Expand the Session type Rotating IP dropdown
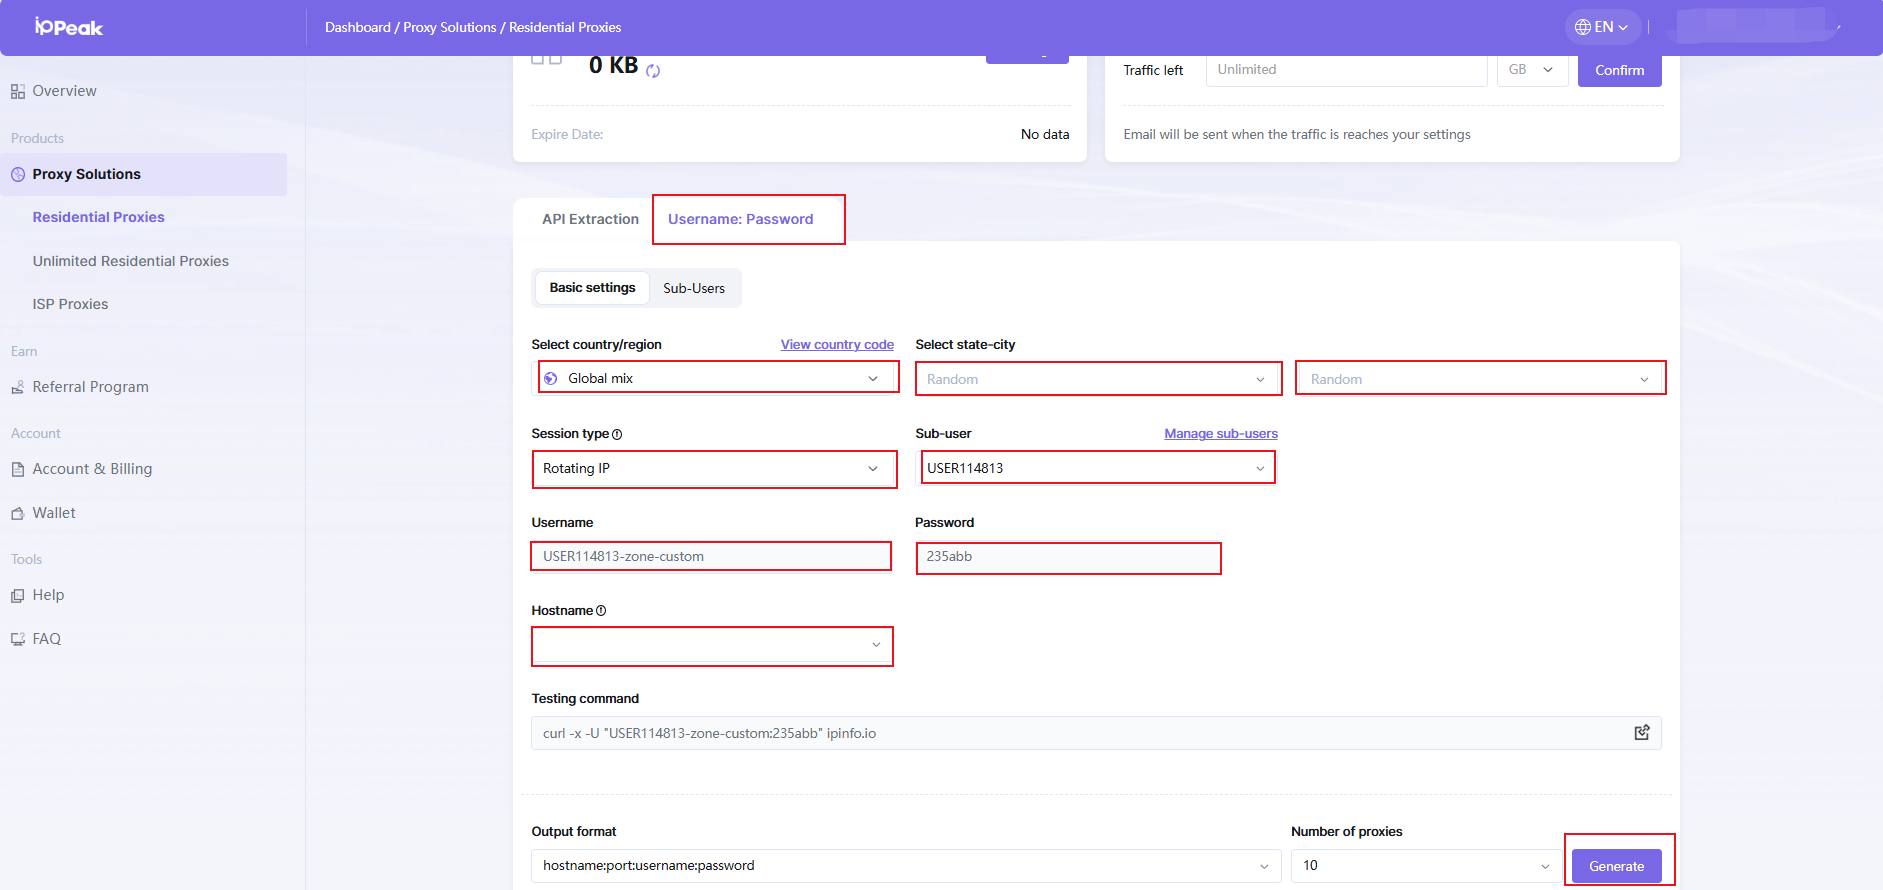Viewport: 1883px width, 890px height. 714,469
